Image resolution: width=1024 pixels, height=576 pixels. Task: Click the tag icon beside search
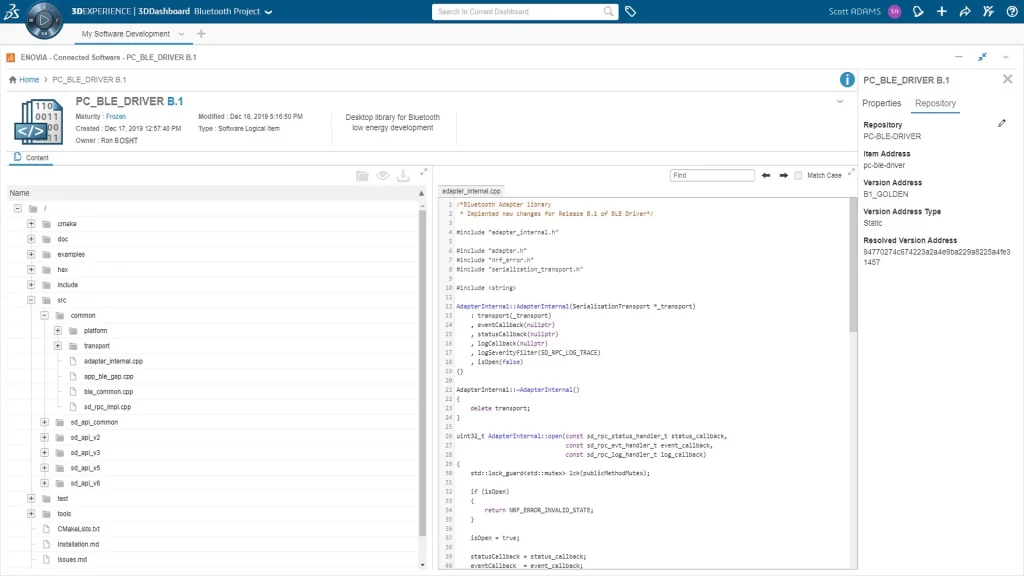point(631,12)
